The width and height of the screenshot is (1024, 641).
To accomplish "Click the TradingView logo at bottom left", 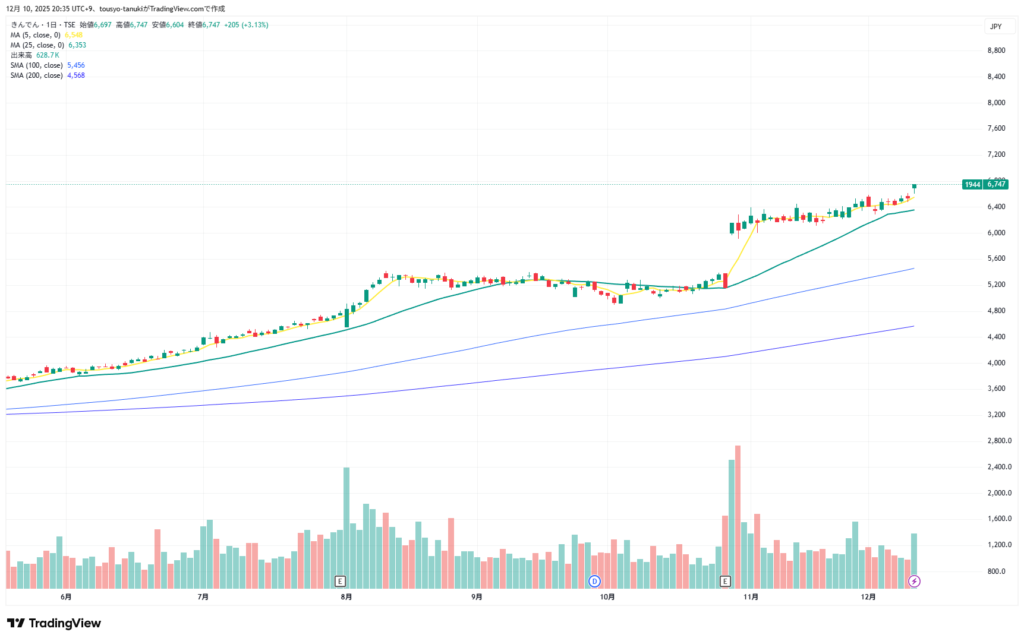I will 55,624.
